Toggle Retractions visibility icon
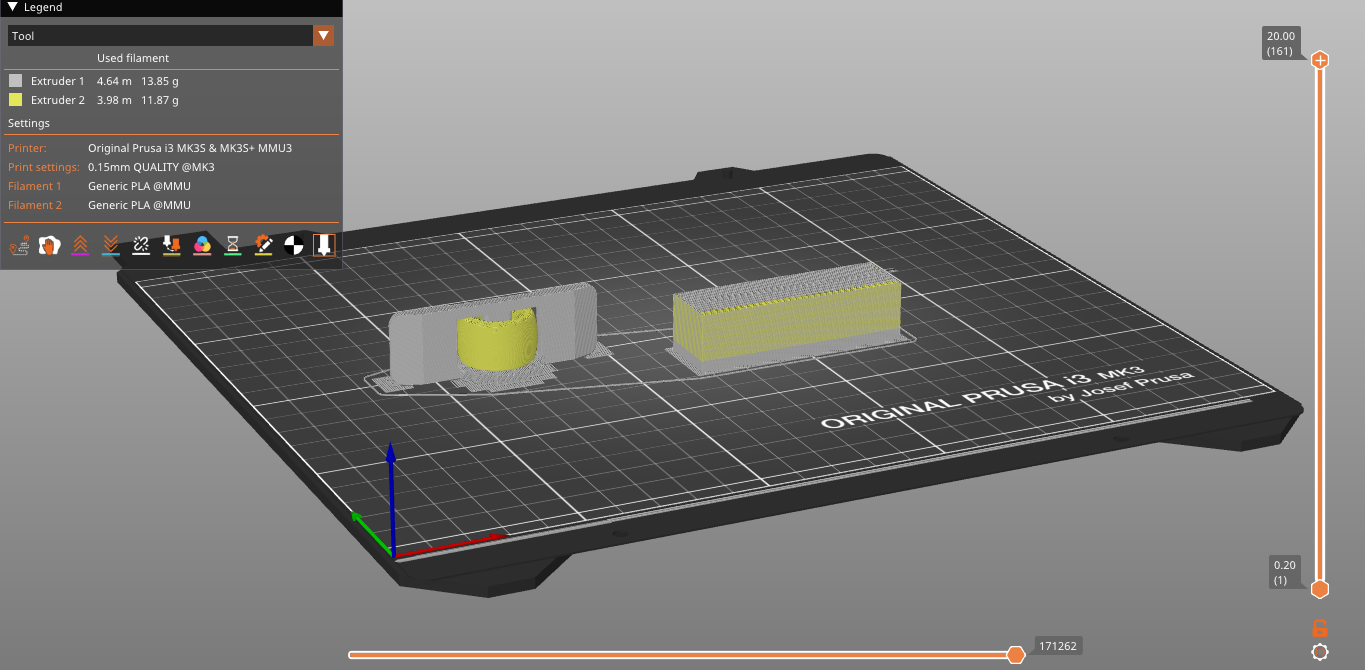 tap(81, 245)
